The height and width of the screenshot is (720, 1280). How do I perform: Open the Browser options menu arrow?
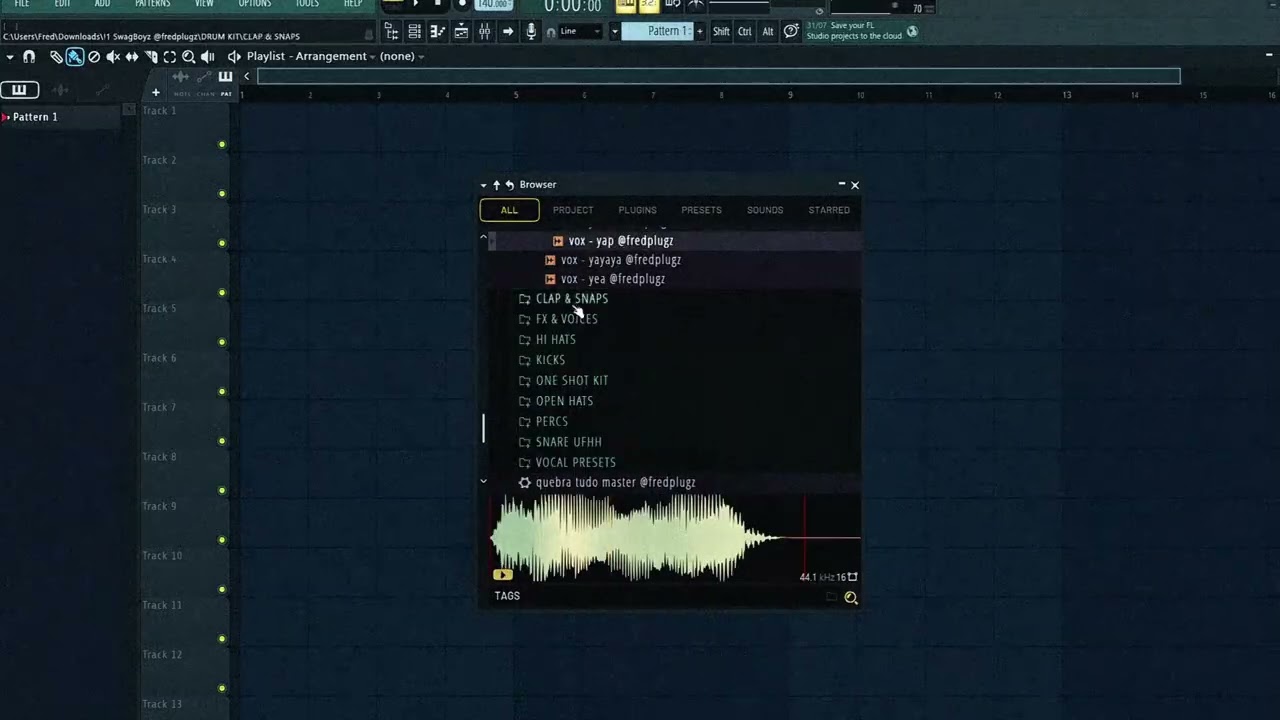coord(483,185)
